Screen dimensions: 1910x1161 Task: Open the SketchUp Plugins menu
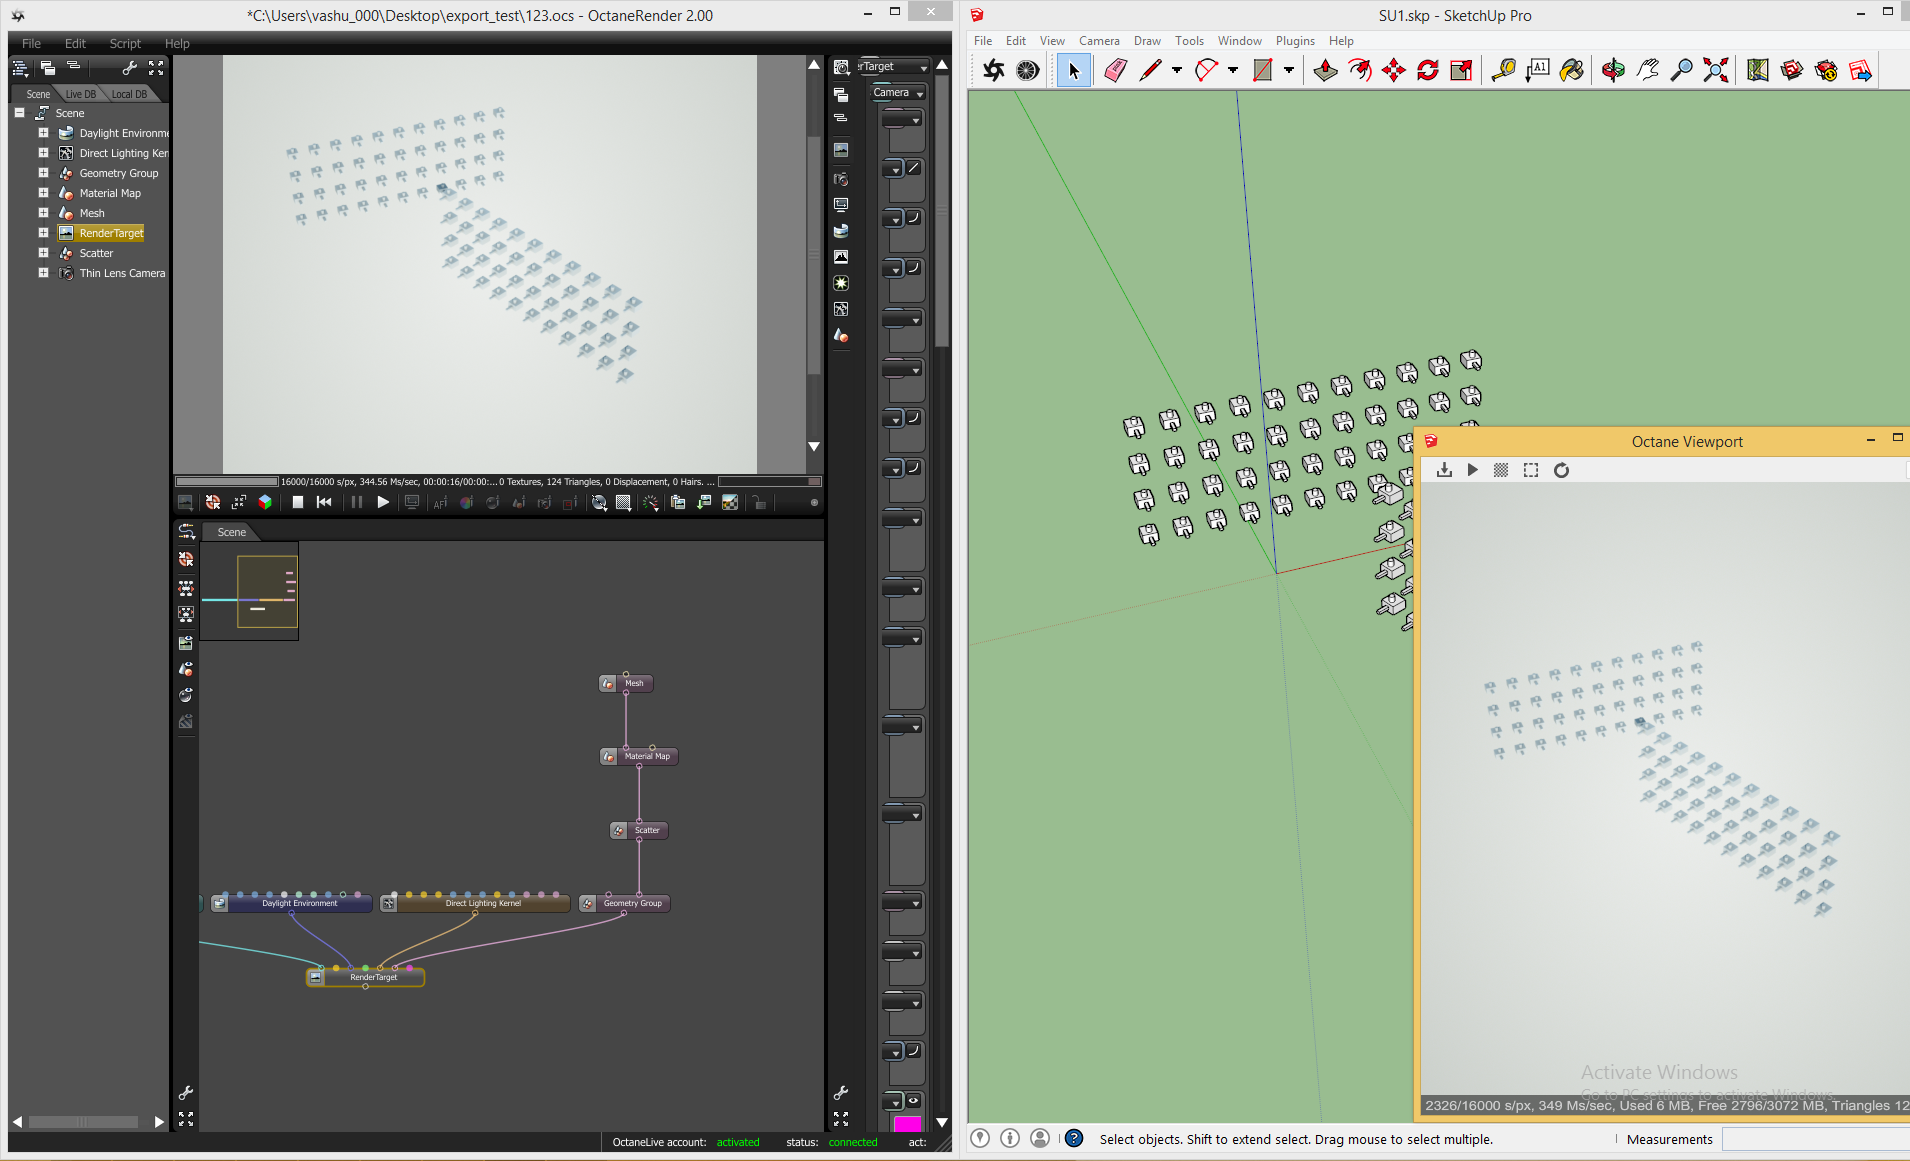(1295, 41)
